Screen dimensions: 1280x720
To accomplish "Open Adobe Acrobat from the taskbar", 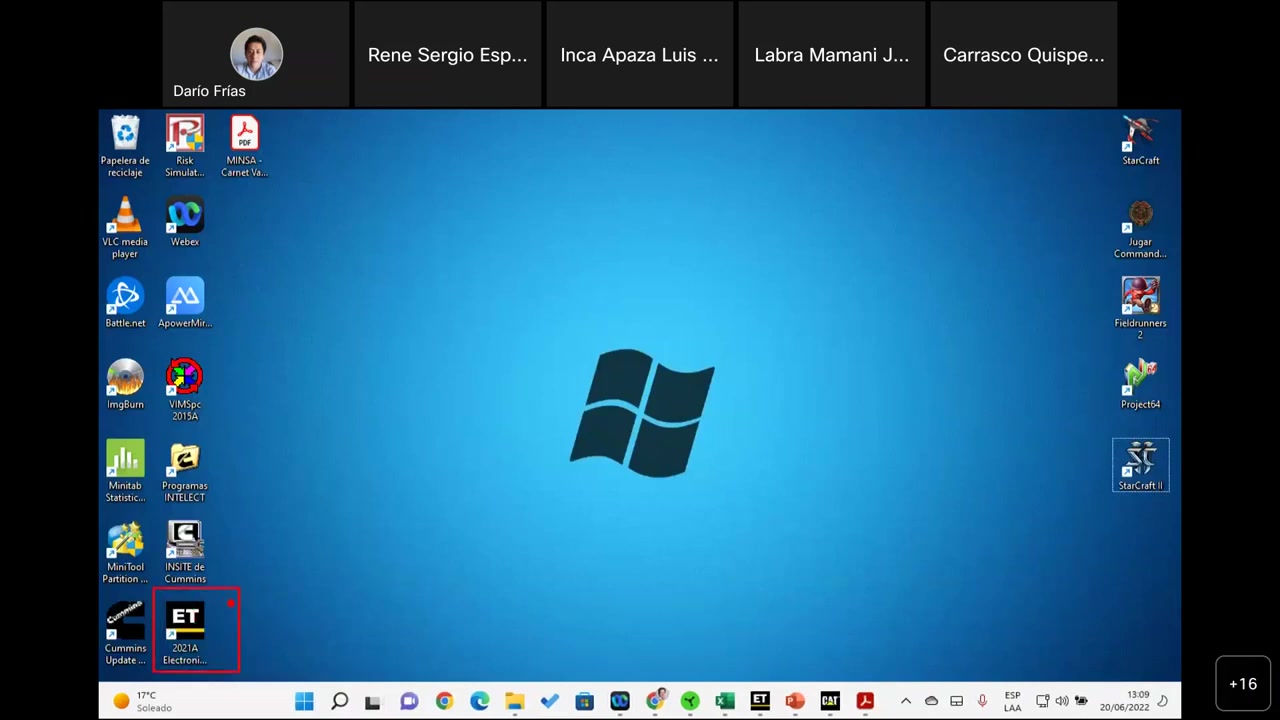I will tap(864, 700).
